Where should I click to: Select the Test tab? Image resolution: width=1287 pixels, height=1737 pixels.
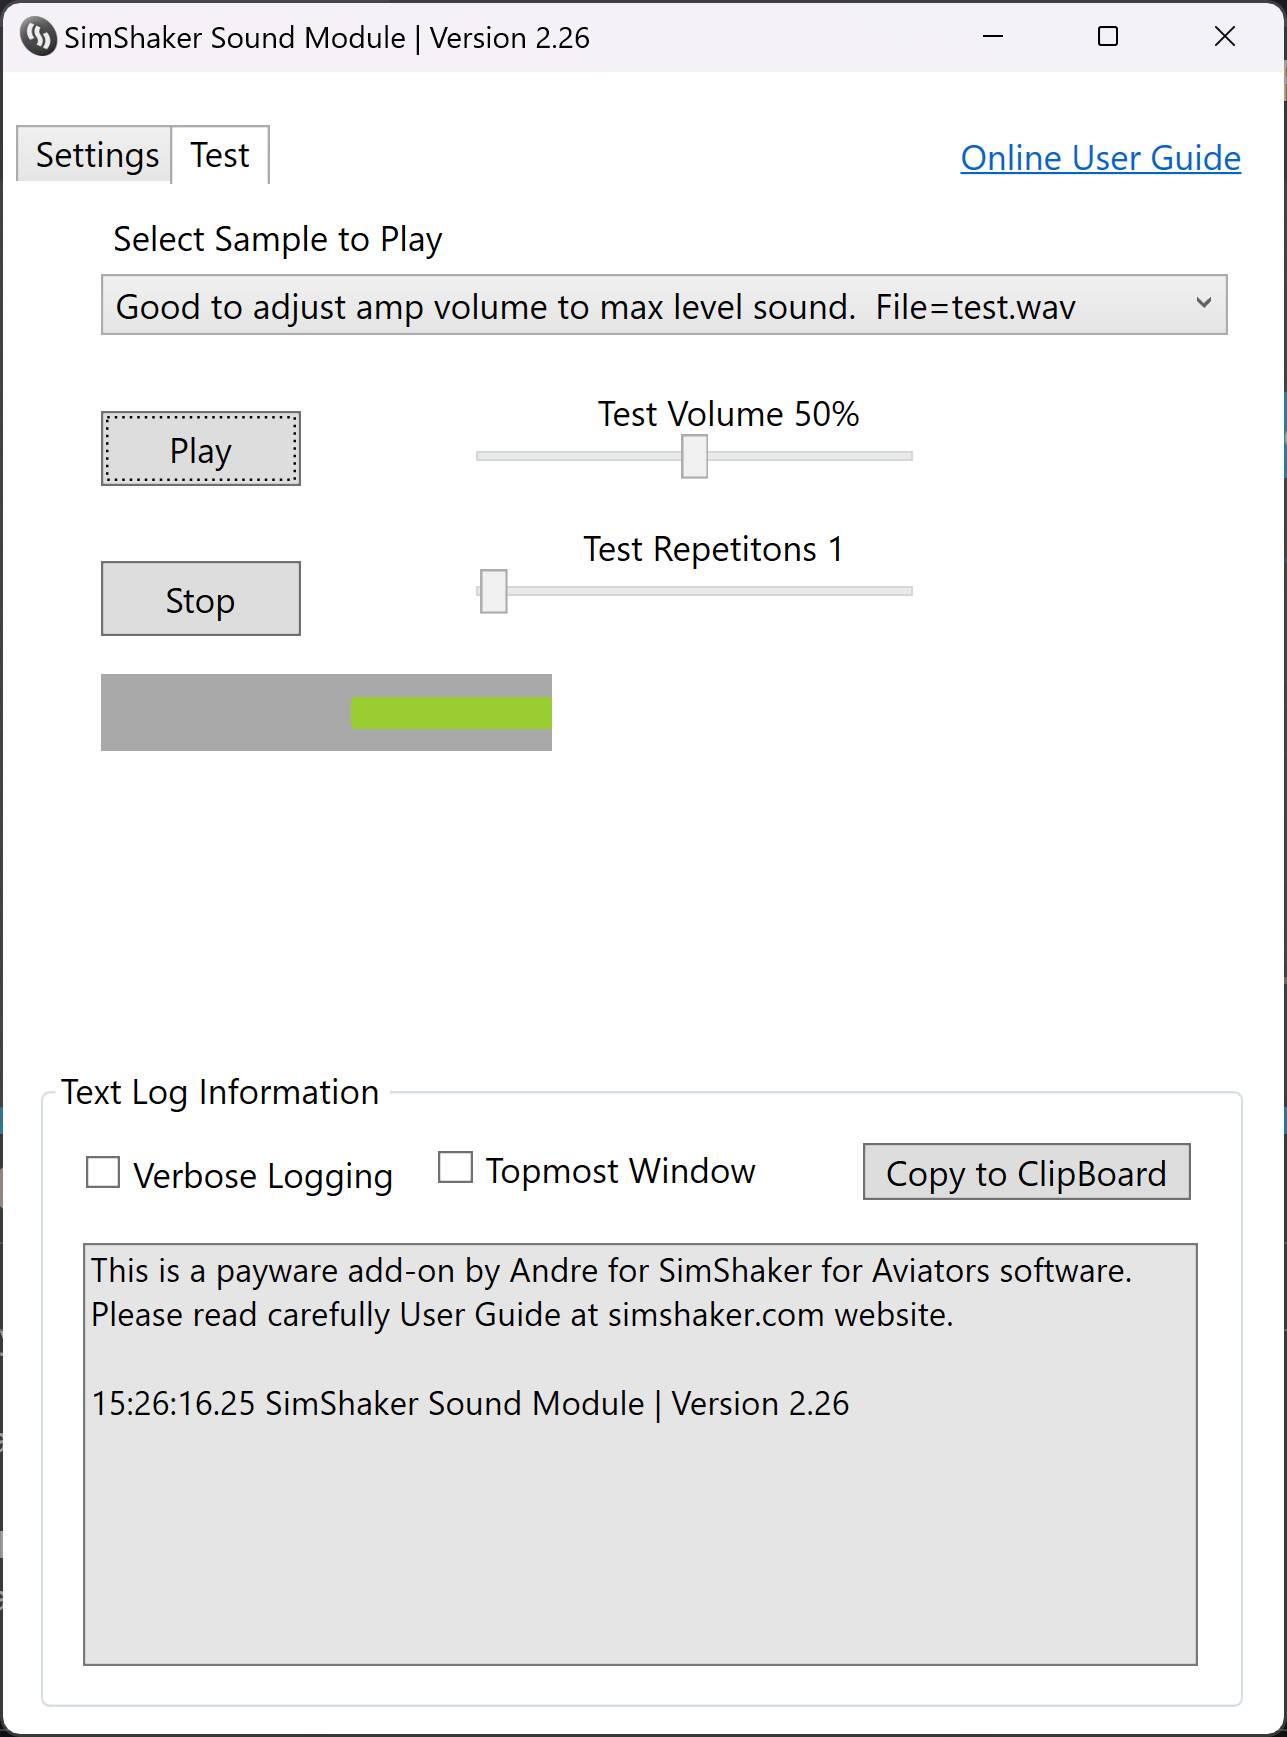tap(220, 155)
